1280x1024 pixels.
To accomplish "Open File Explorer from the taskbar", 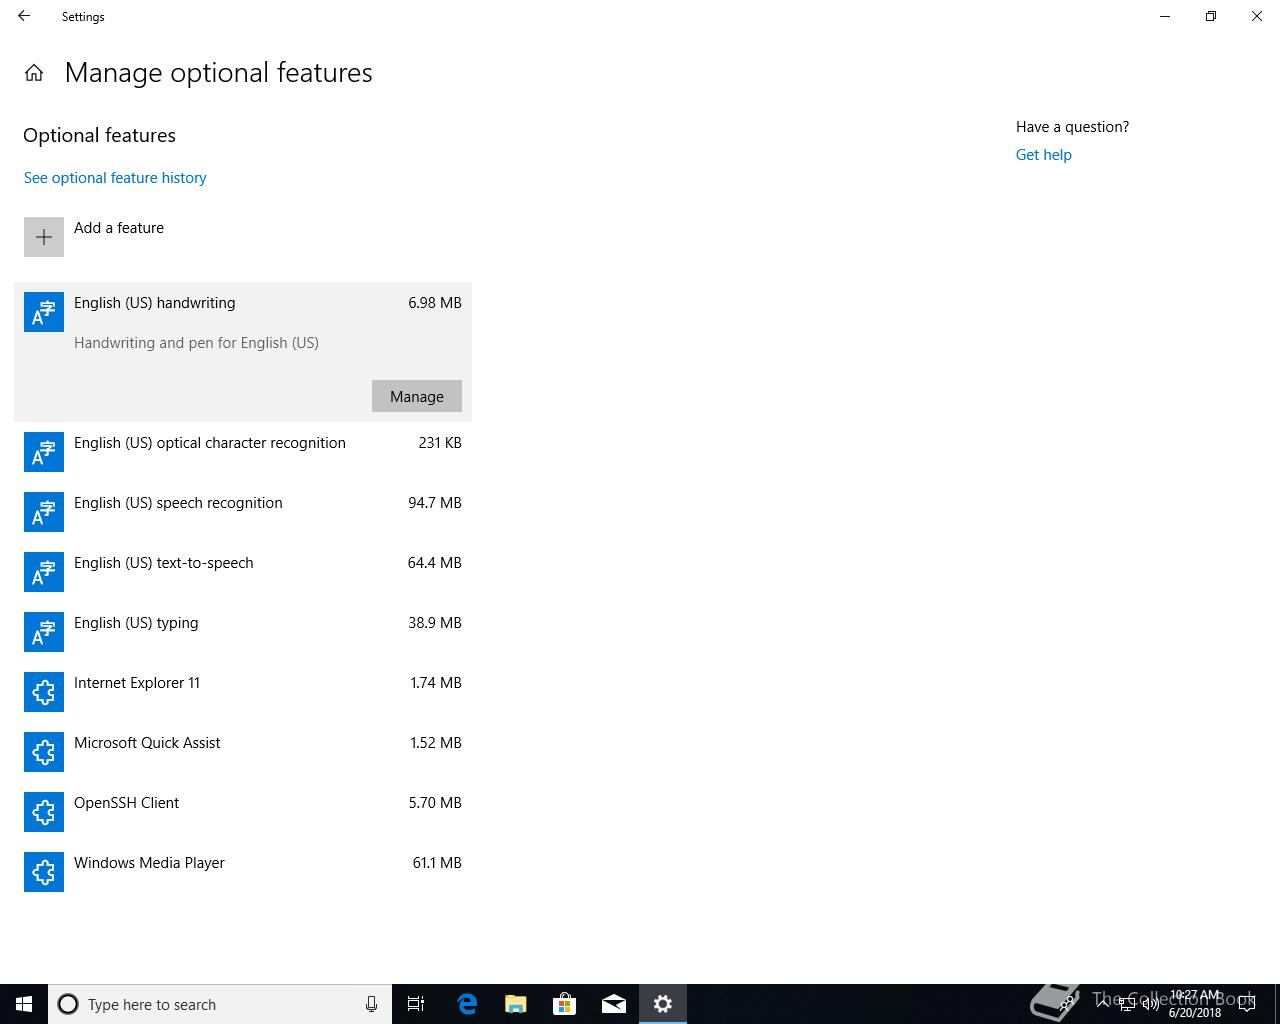I will click(x=516, y=1004).
